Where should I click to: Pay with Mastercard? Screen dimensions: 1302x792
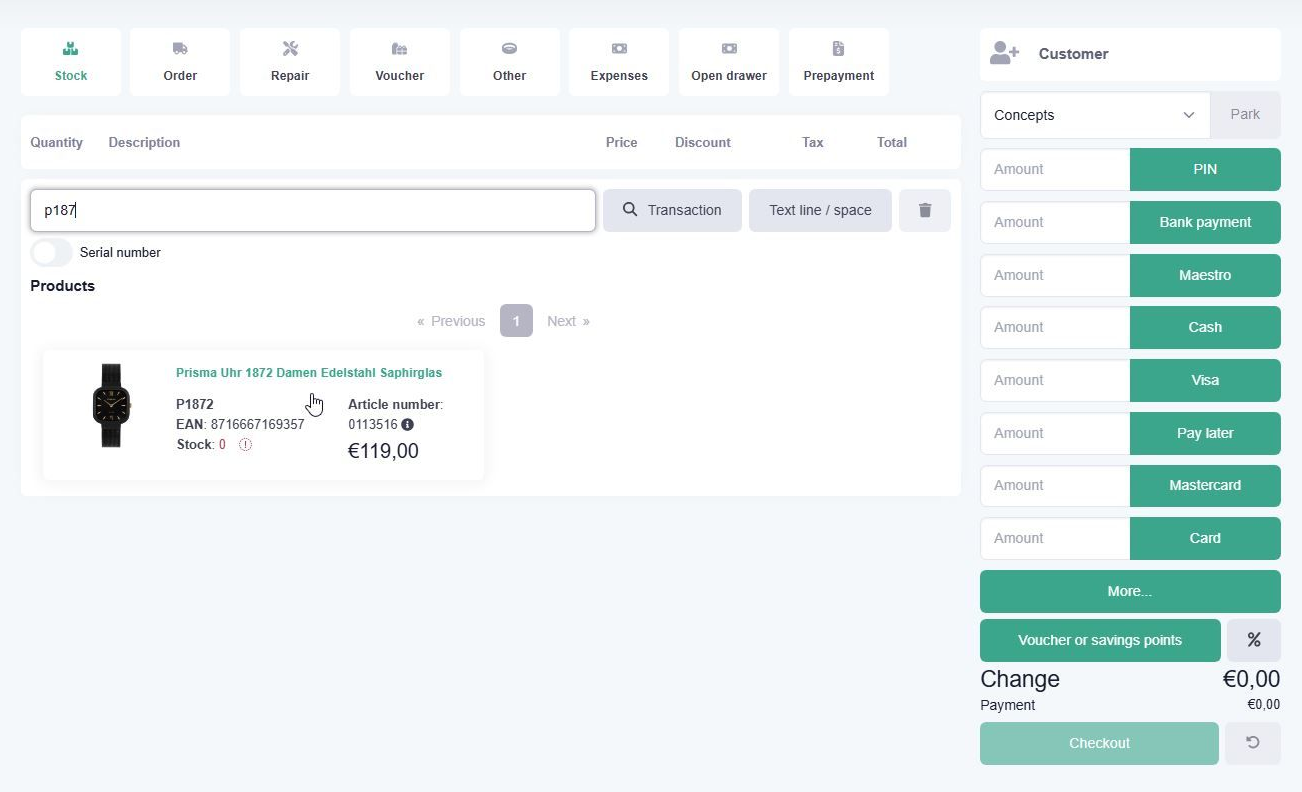pyautogui.click(x=1205, y=485)
